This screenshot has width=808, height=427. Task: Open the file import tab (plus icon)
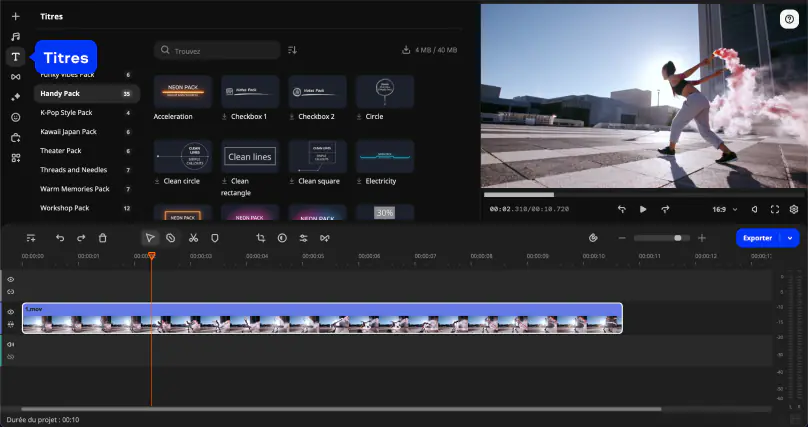(15, 16)
